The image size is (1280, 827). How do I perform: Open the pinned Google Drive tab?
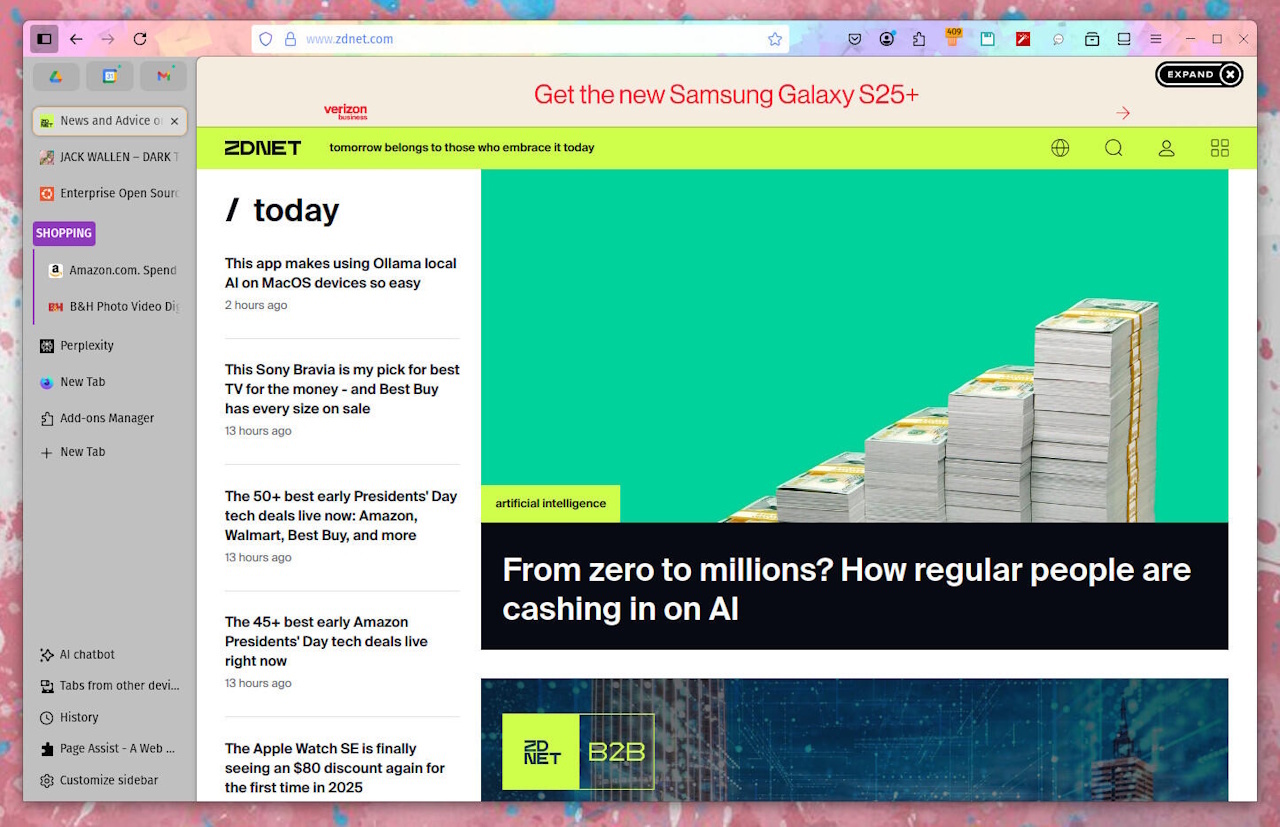click(56, 76)
